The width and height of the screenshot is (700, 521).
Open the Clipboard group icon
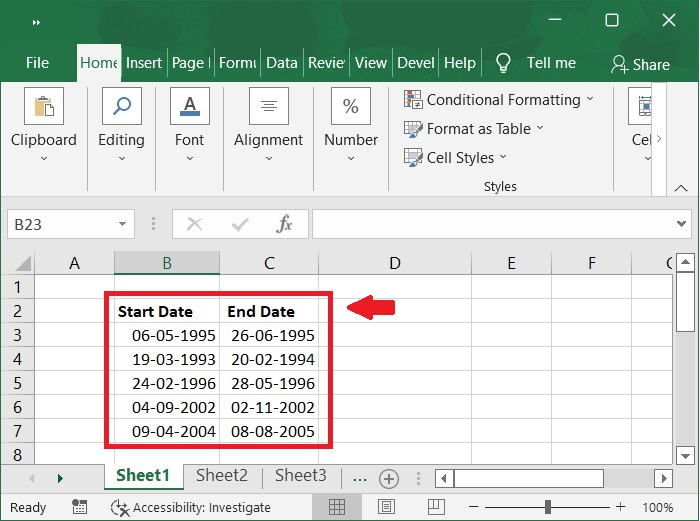click(44, 106)
